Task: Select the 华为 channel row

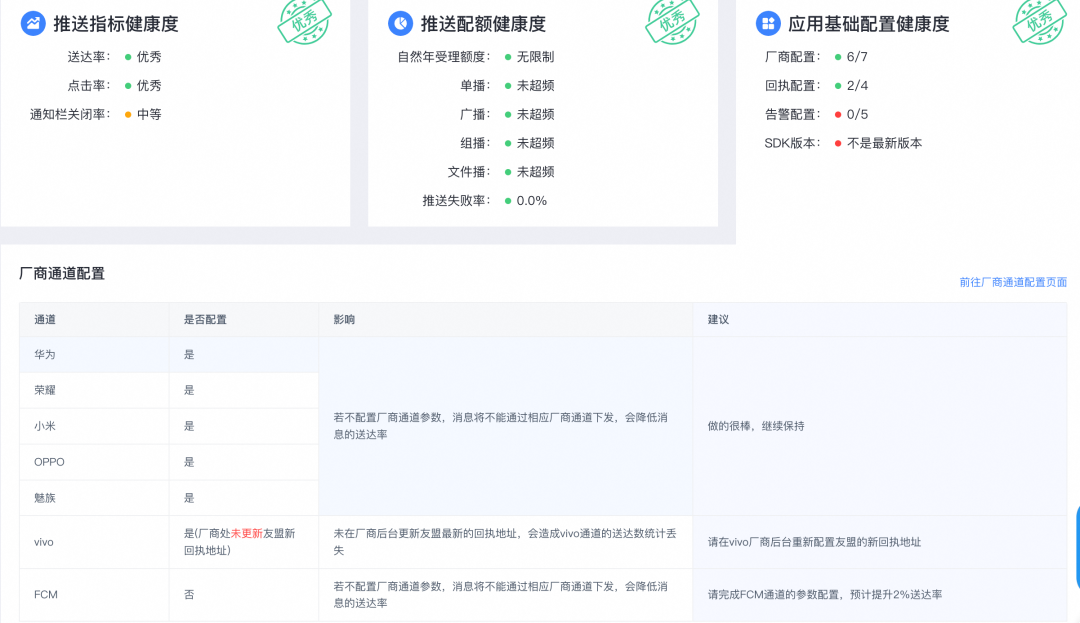Action: click(x=169, y=355)
